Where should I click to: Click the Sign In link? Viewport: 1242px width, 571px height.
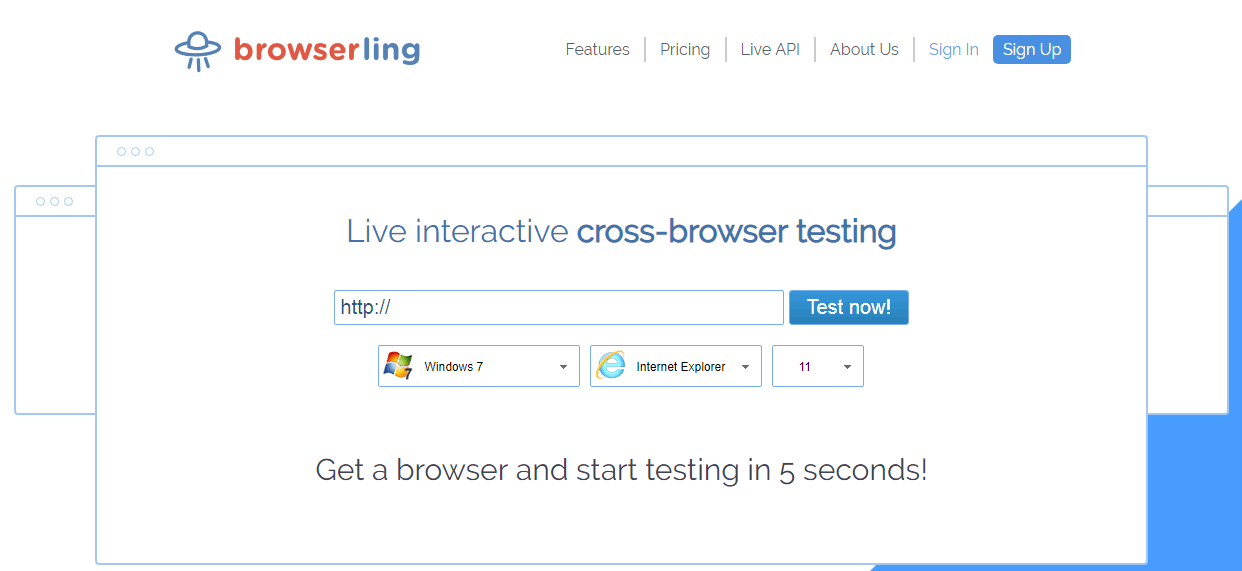click(x=953, y=49)
